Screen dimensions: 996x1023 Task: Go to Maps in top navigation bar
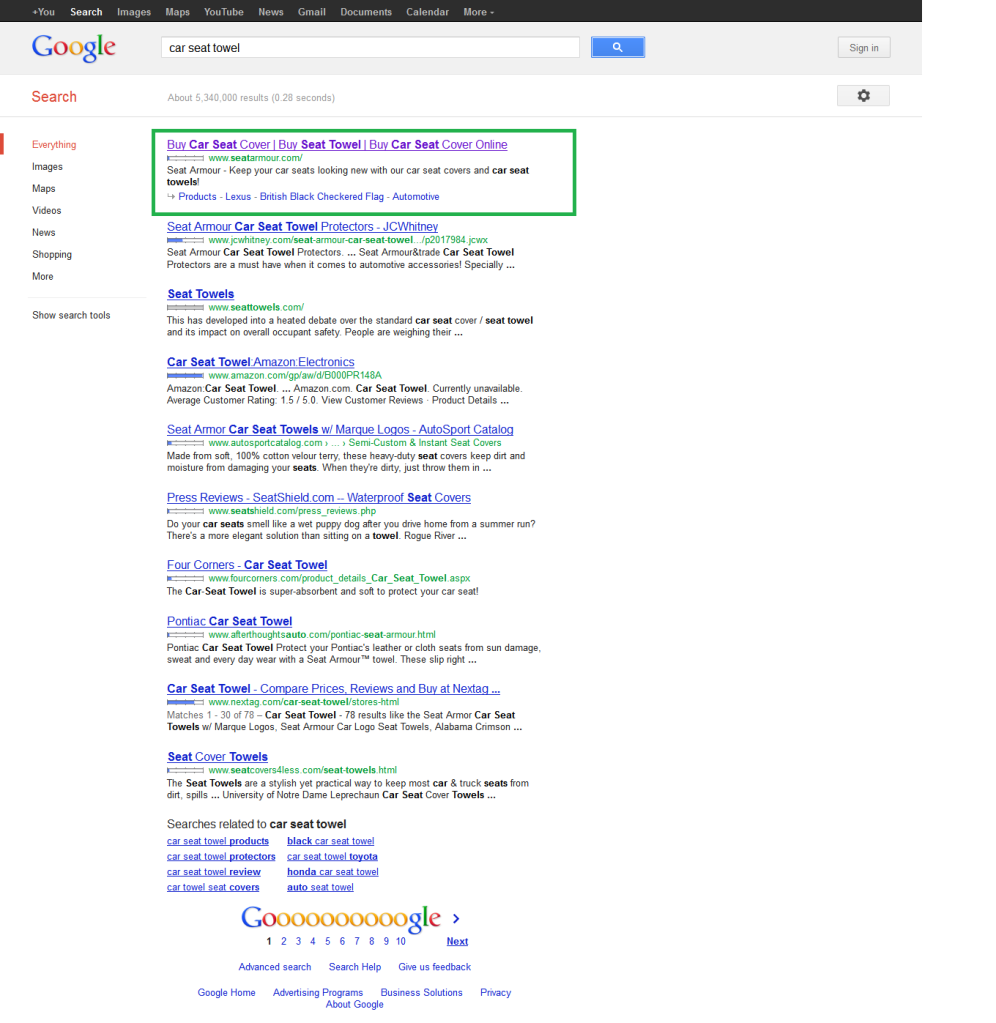click(177, 12)
